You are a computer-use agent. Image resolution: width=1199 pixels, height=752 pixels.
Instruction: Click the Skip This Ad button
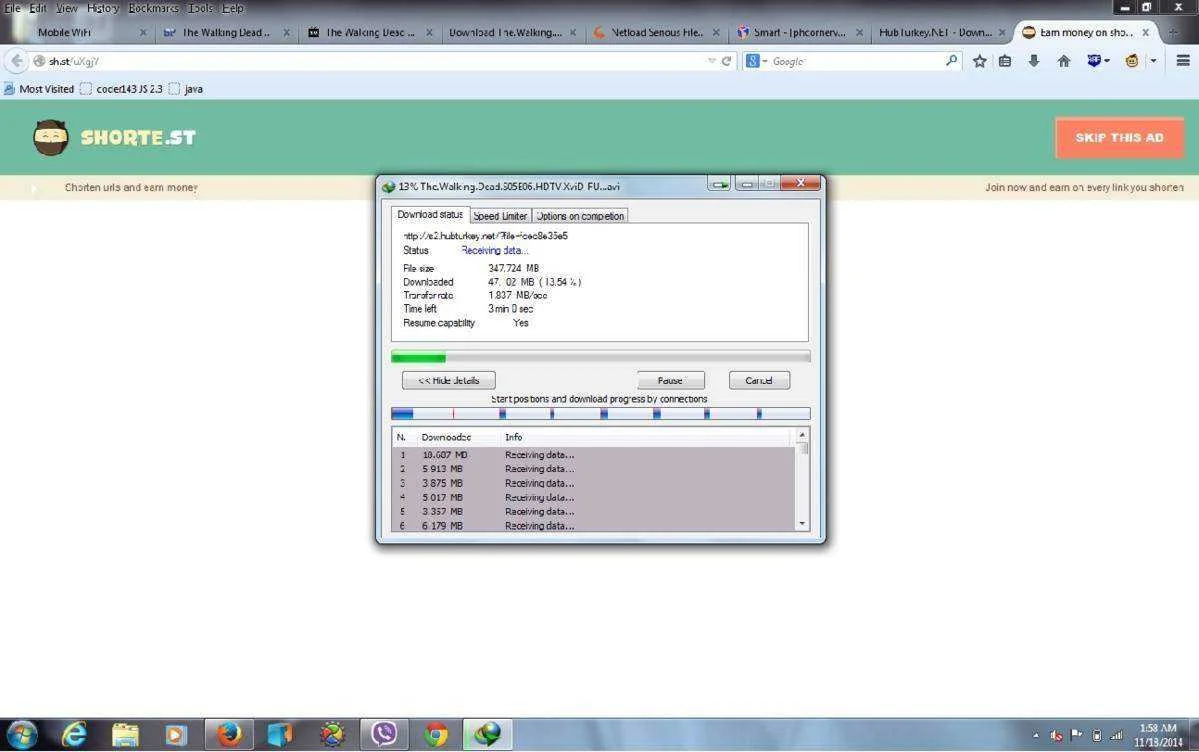(x=1119, y=138)
